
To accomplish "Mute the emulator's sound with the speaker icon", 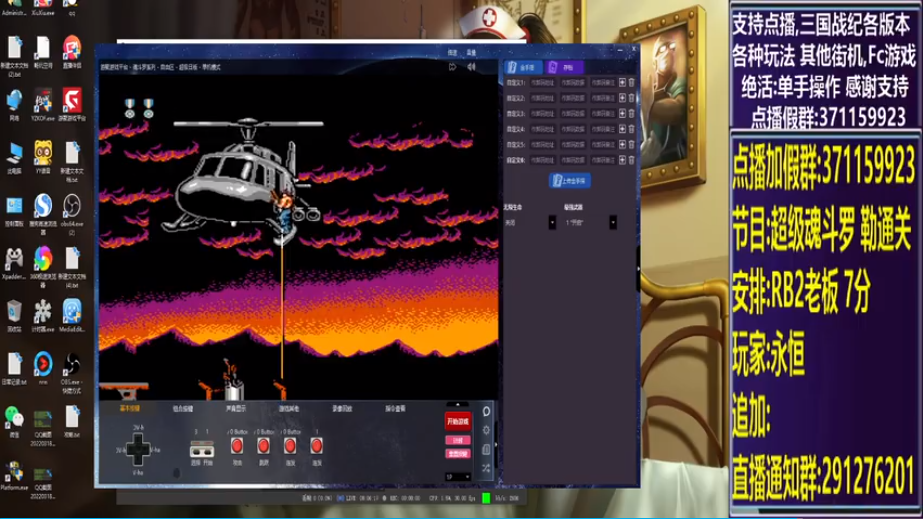I will (472, 67).
